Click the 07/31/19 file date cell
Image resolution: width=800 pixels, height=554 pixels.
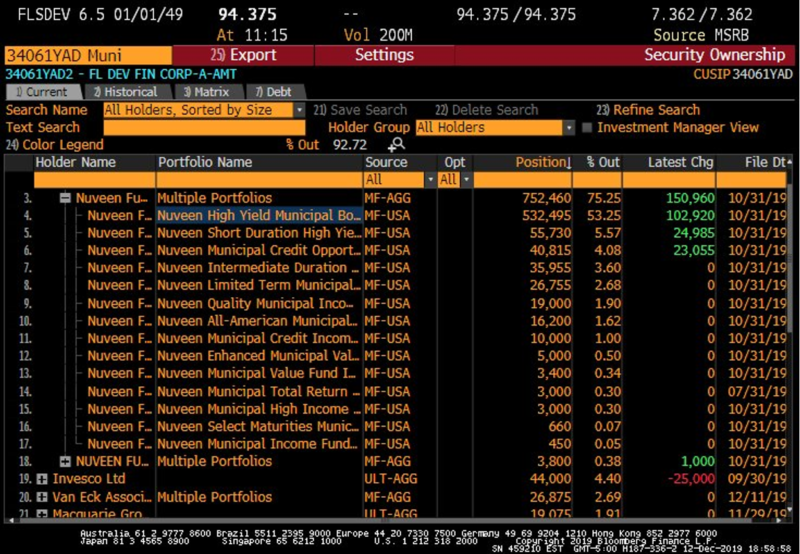pos(757,391)
